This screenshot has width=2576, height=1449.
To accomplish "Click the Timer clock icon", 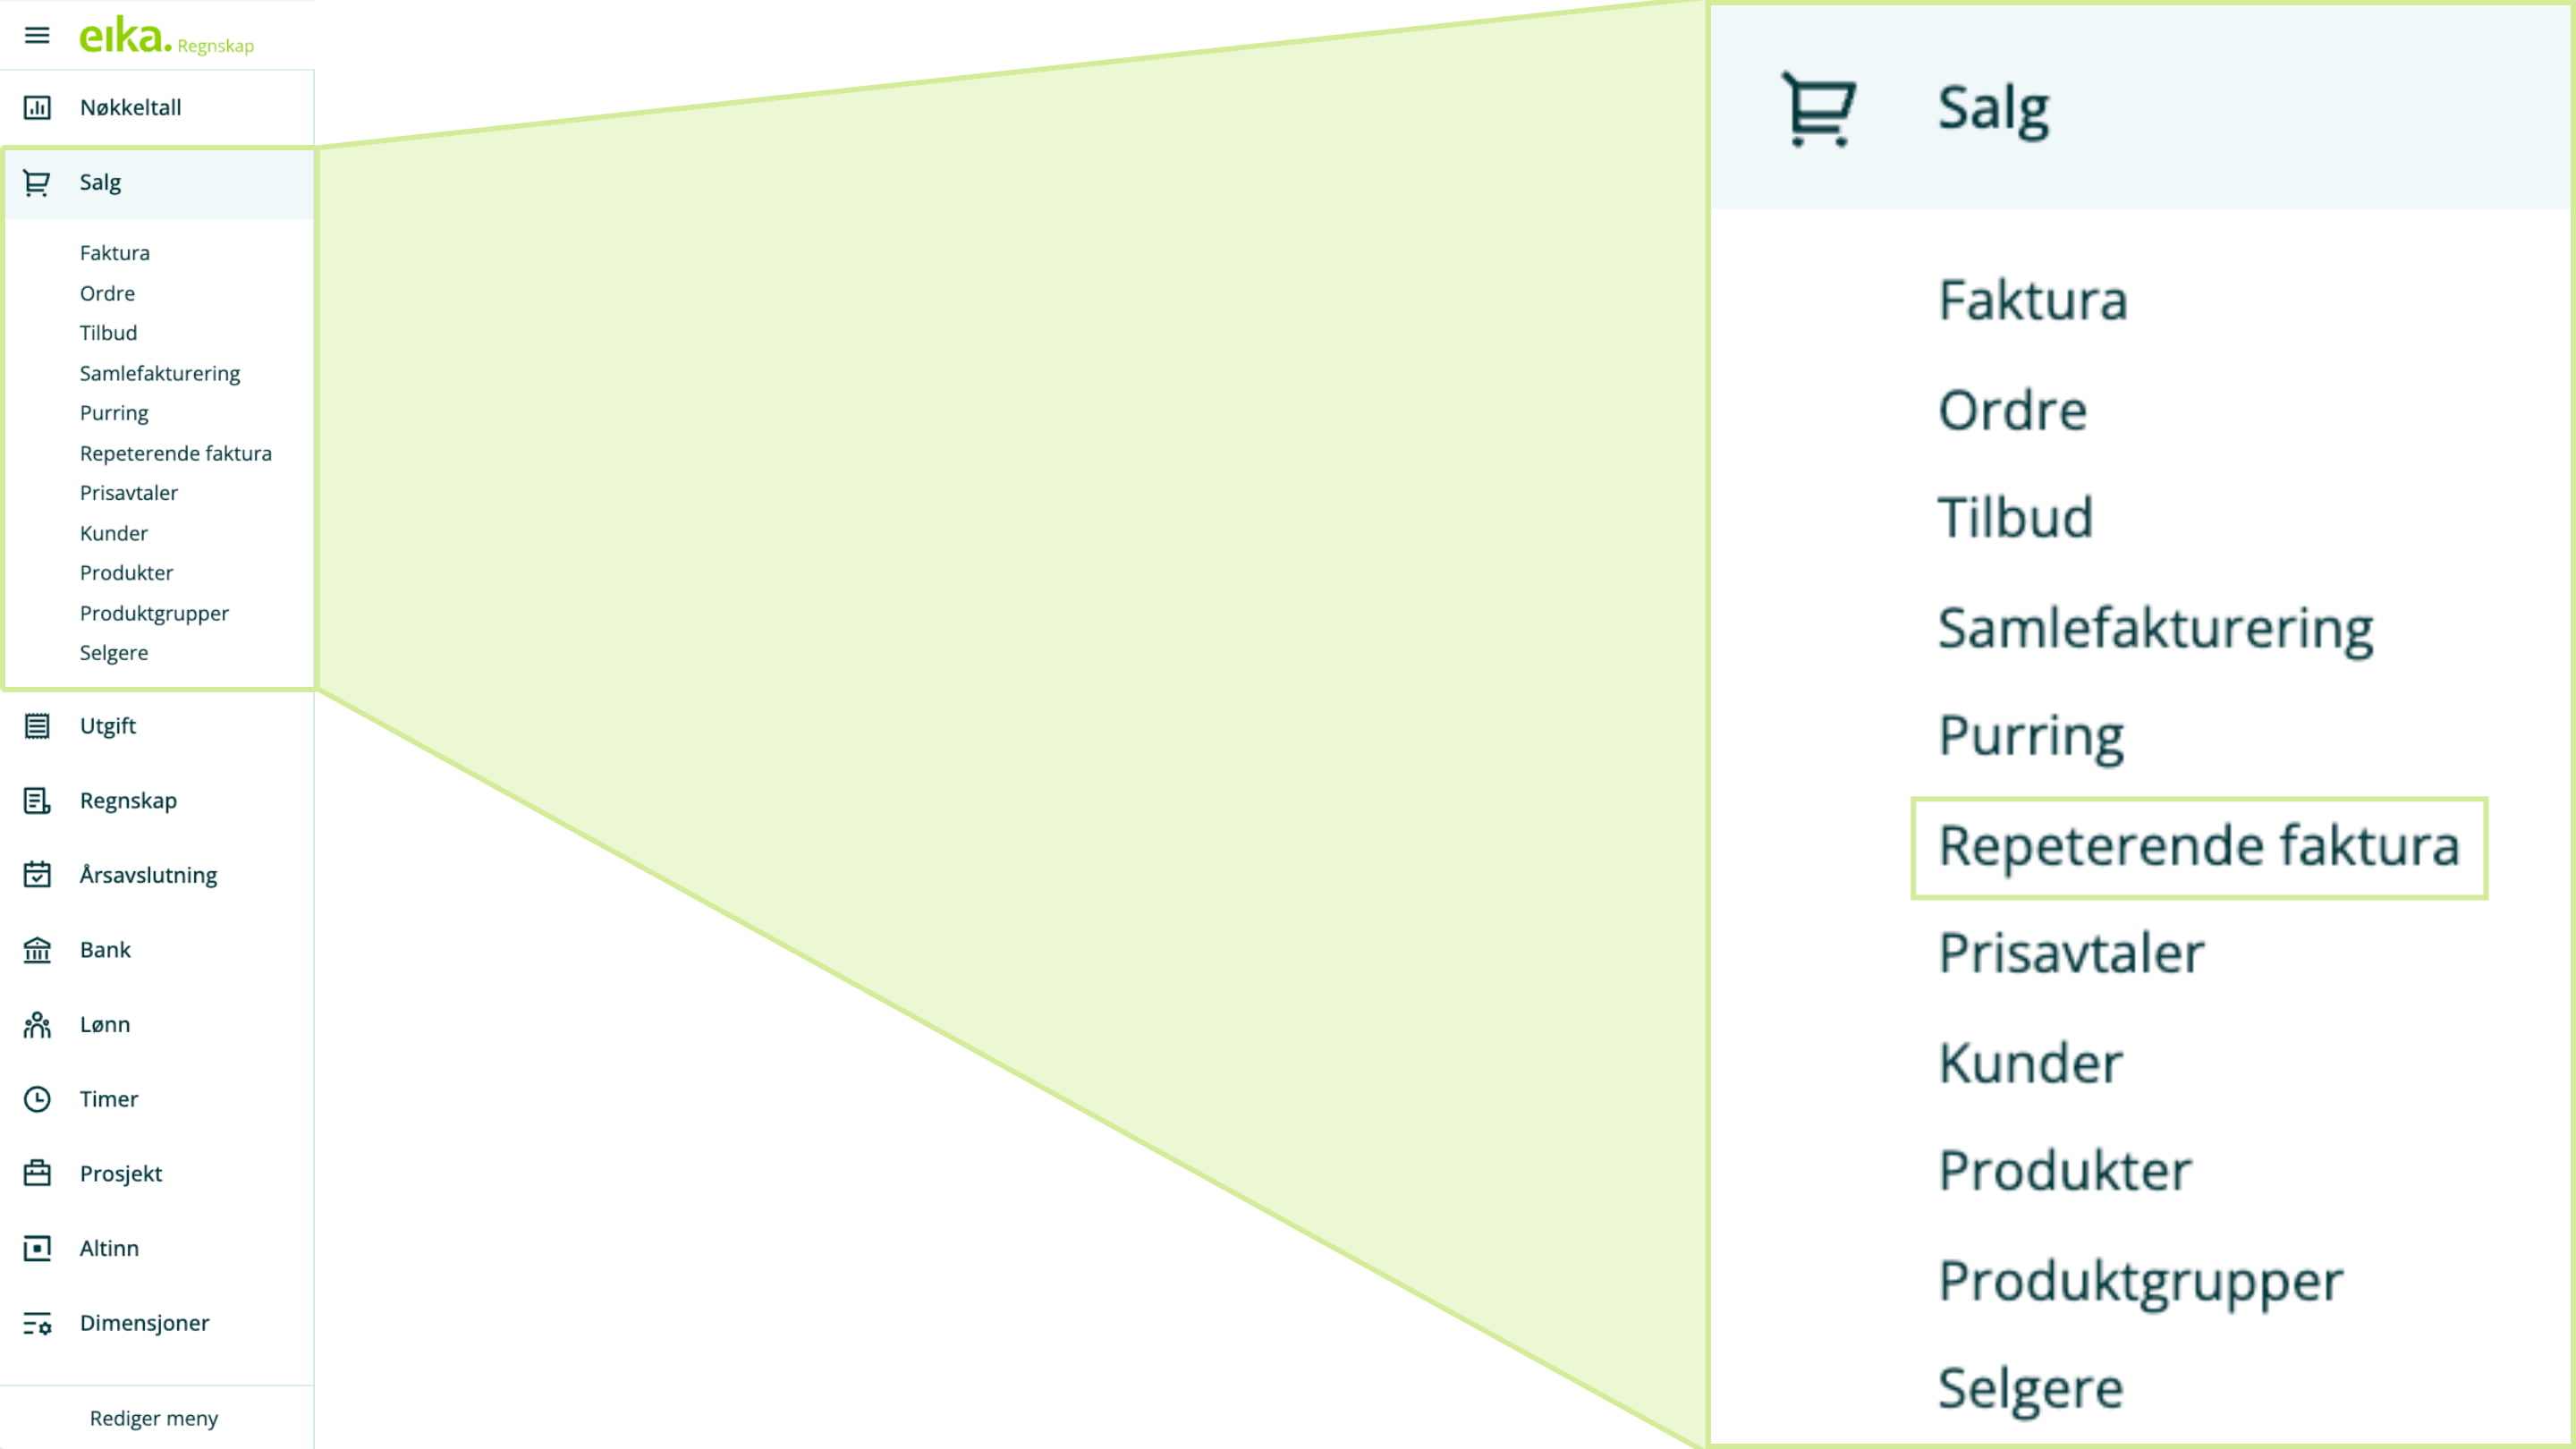I will (37, 1099).
